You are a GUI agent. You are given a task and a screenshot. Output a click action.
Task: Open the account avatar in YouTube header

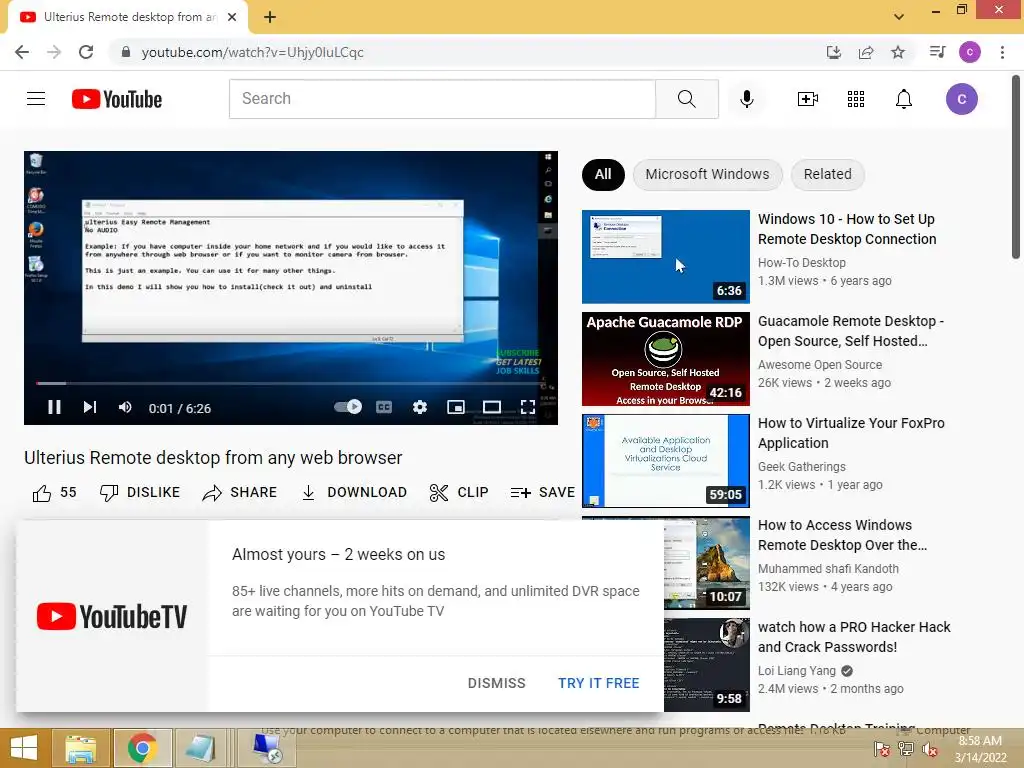[961, 99]
